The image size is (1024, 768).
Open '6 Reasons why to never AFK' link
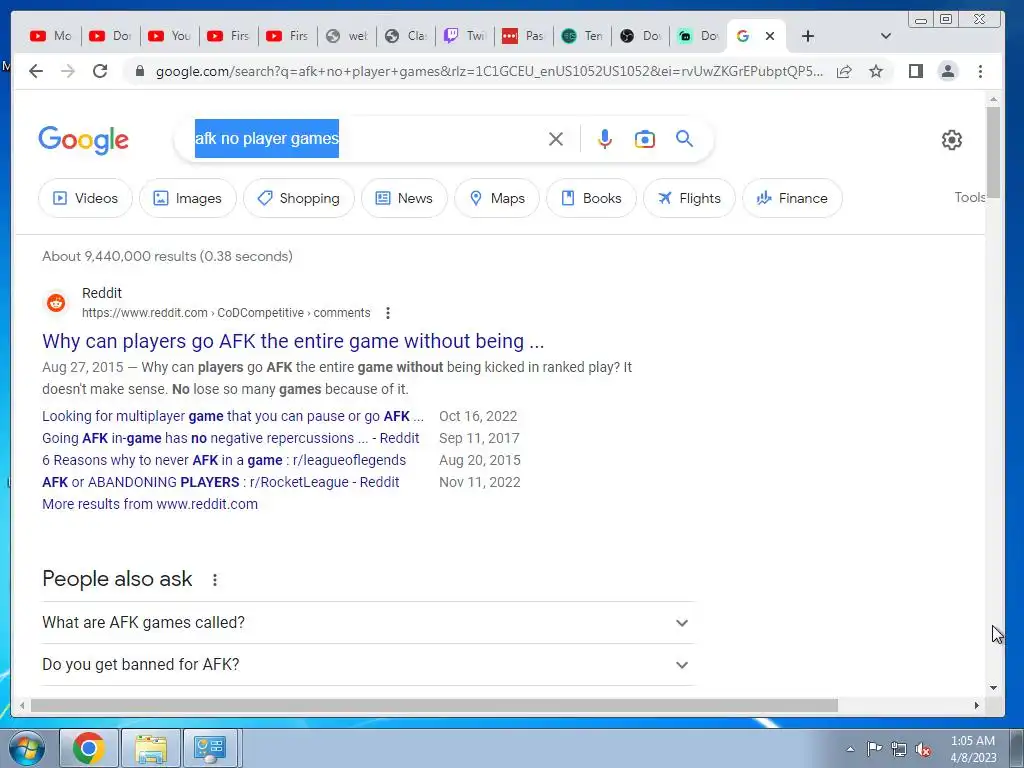224,460
